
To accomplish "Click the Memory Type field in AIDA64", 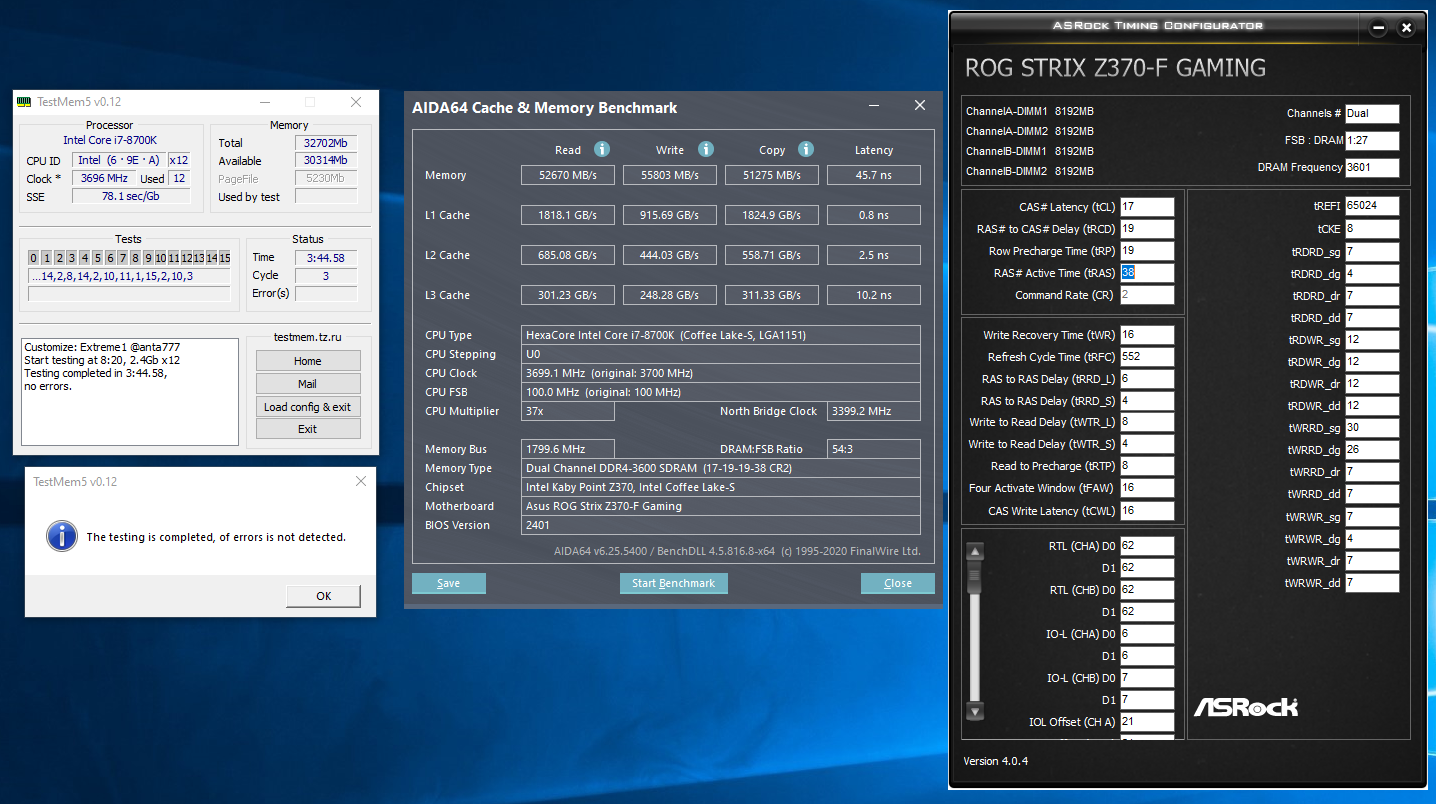I will (x=721, y=468).
